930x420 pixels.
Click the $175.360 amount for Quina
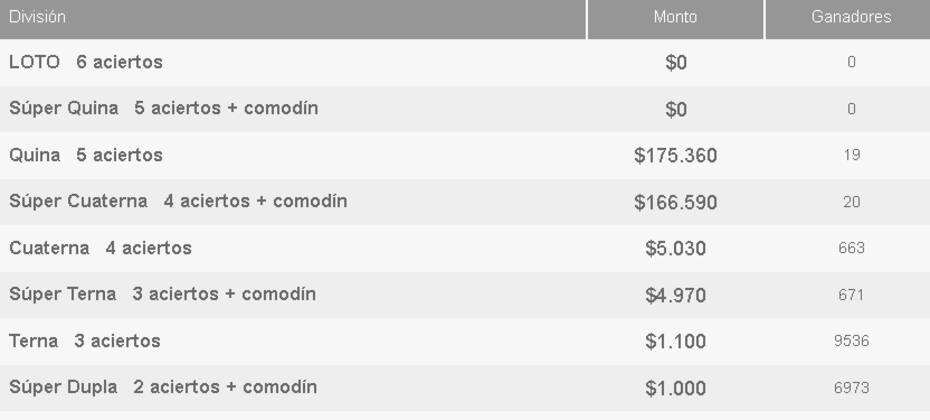point(676,155)
